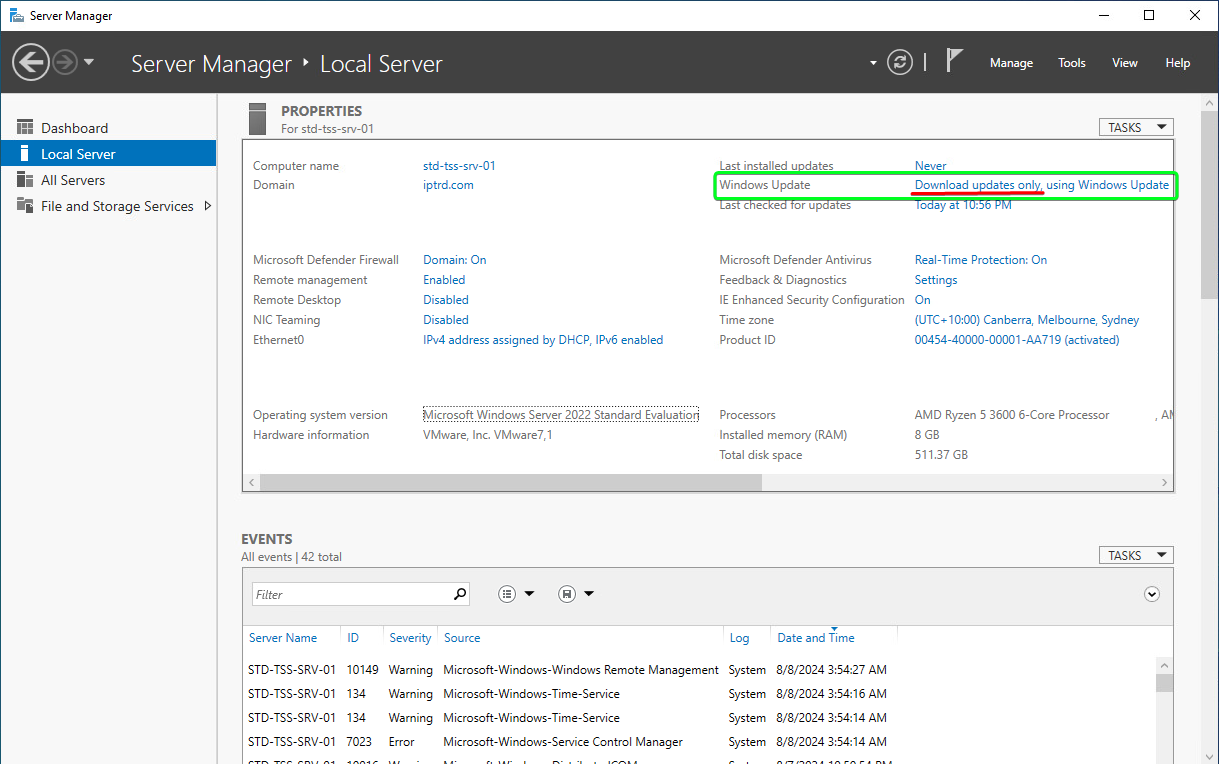The width and height of the screenshot is (1219, 764).
Task: Click Real-Time Protection: On link
Action: coord(981,260)
